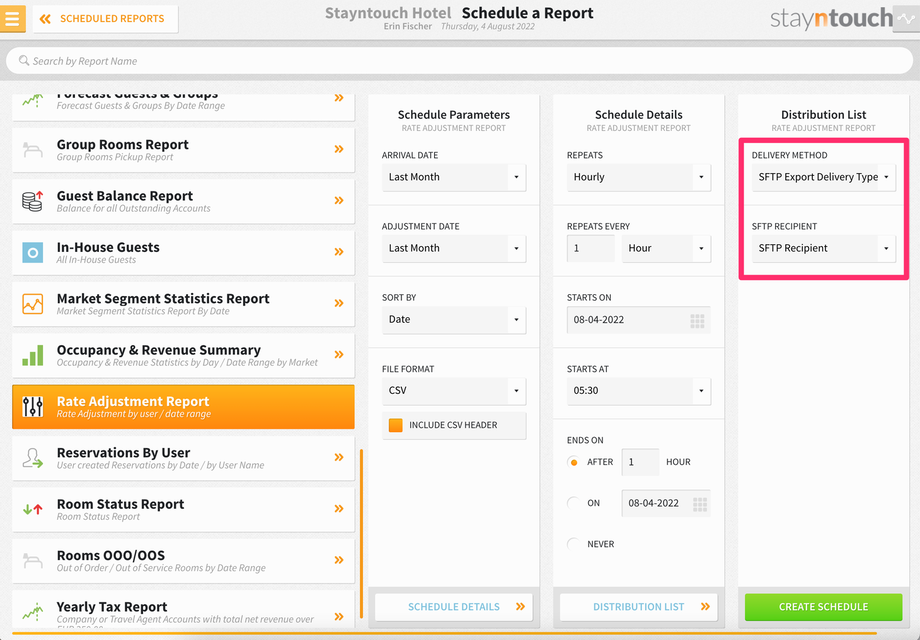The width and height of the screenshot is (920, 640).
Task: Open Group Rooms Report via its chevron
Action: [x=339, y=149]
